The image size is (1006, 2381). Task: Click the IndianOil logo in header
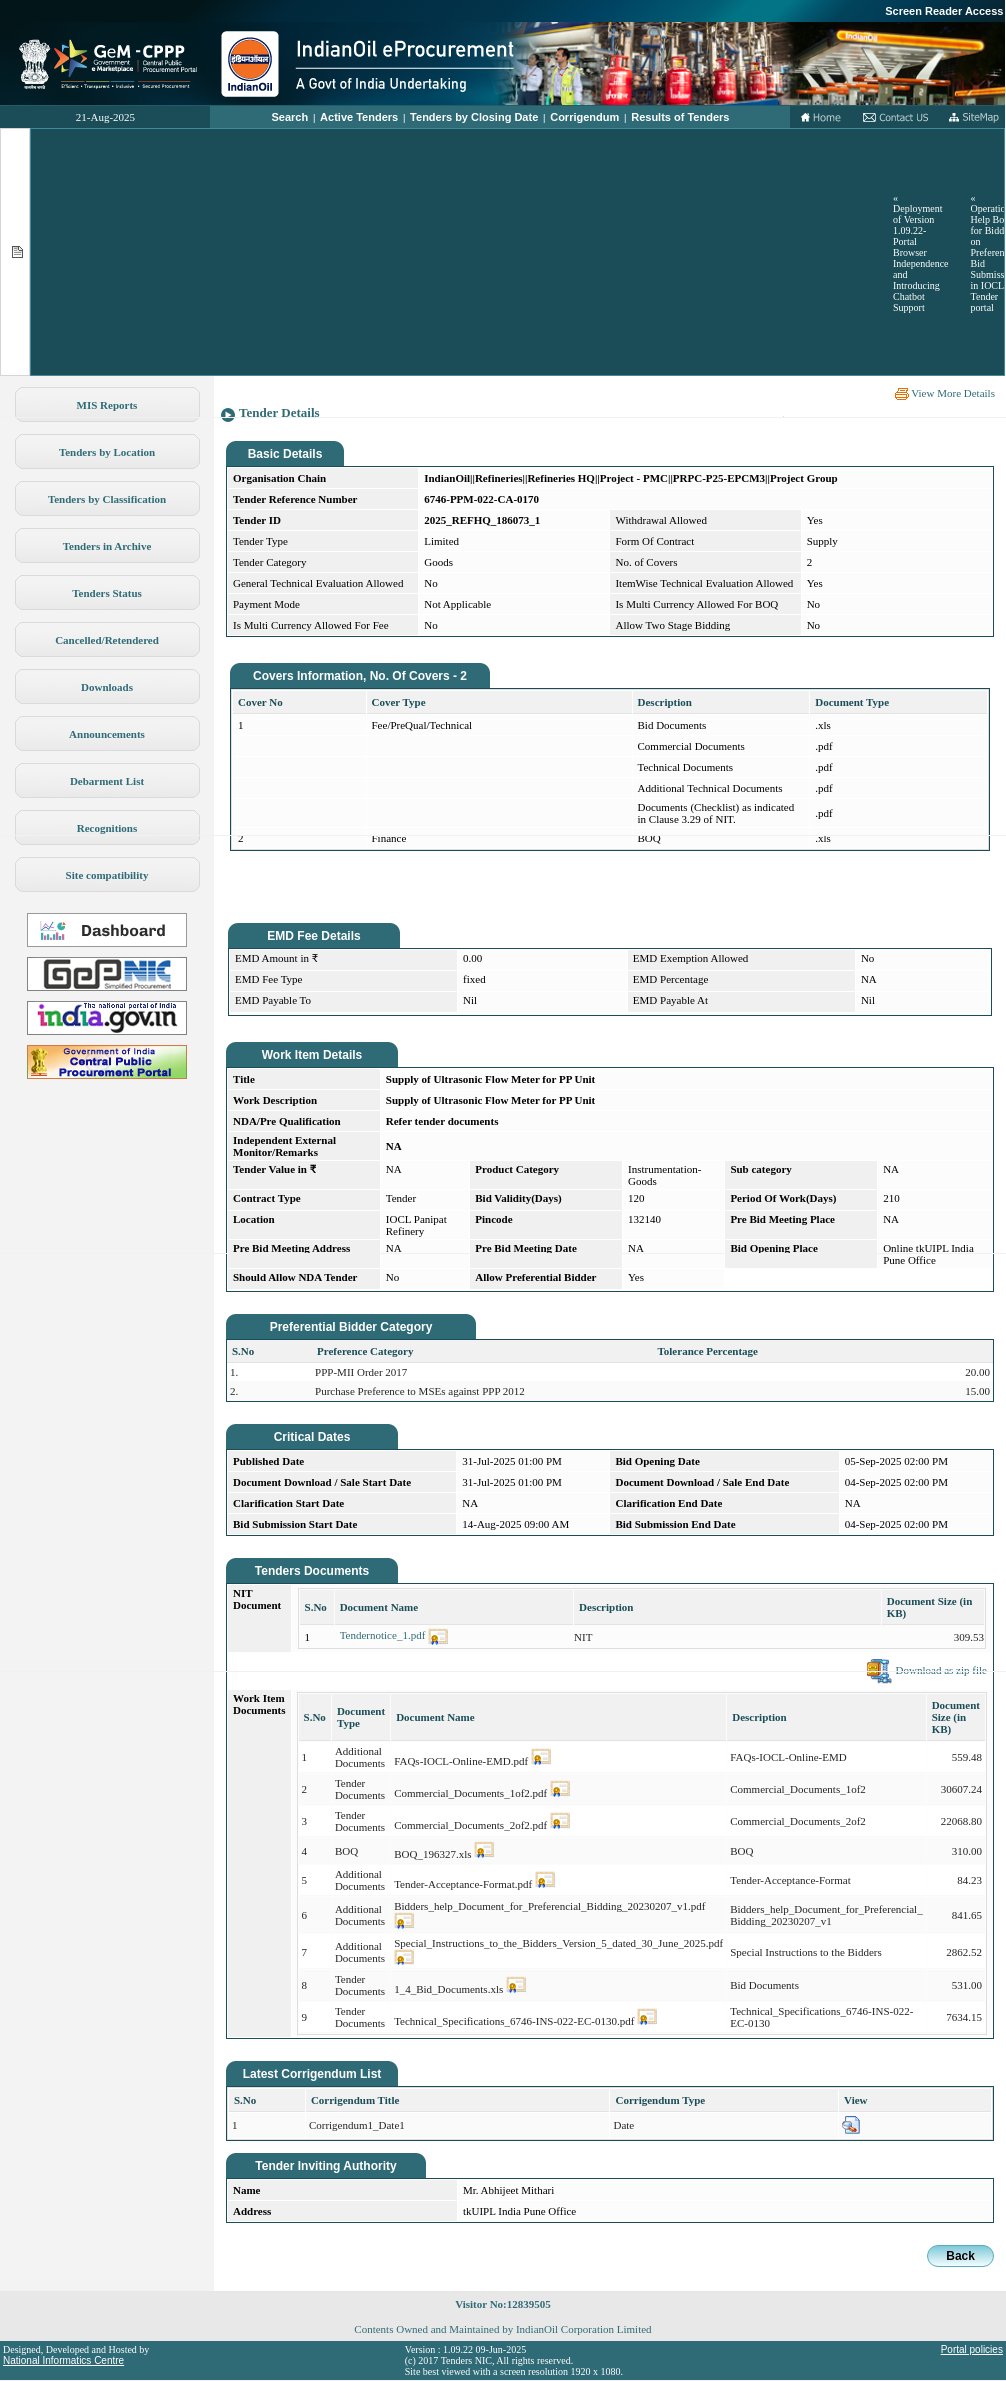[250, 64]
